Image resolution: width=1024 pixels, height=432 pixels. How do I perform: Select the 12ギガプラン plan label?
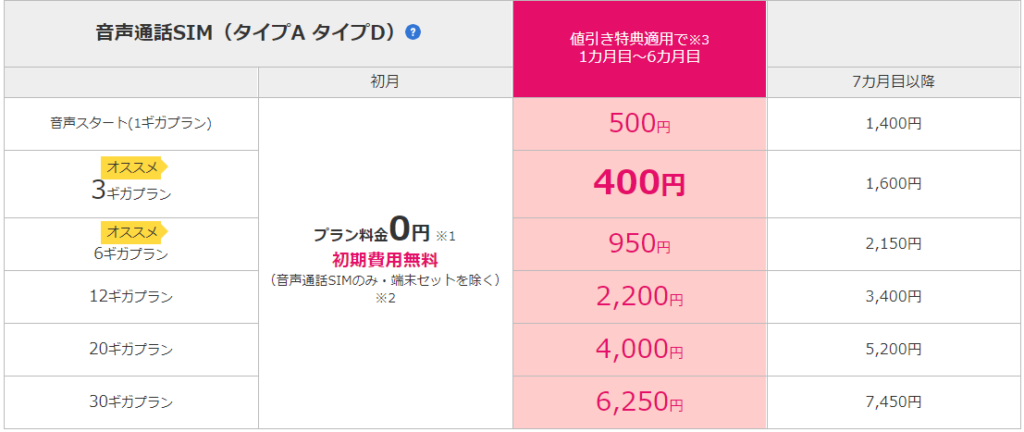[x=131, y=297]
